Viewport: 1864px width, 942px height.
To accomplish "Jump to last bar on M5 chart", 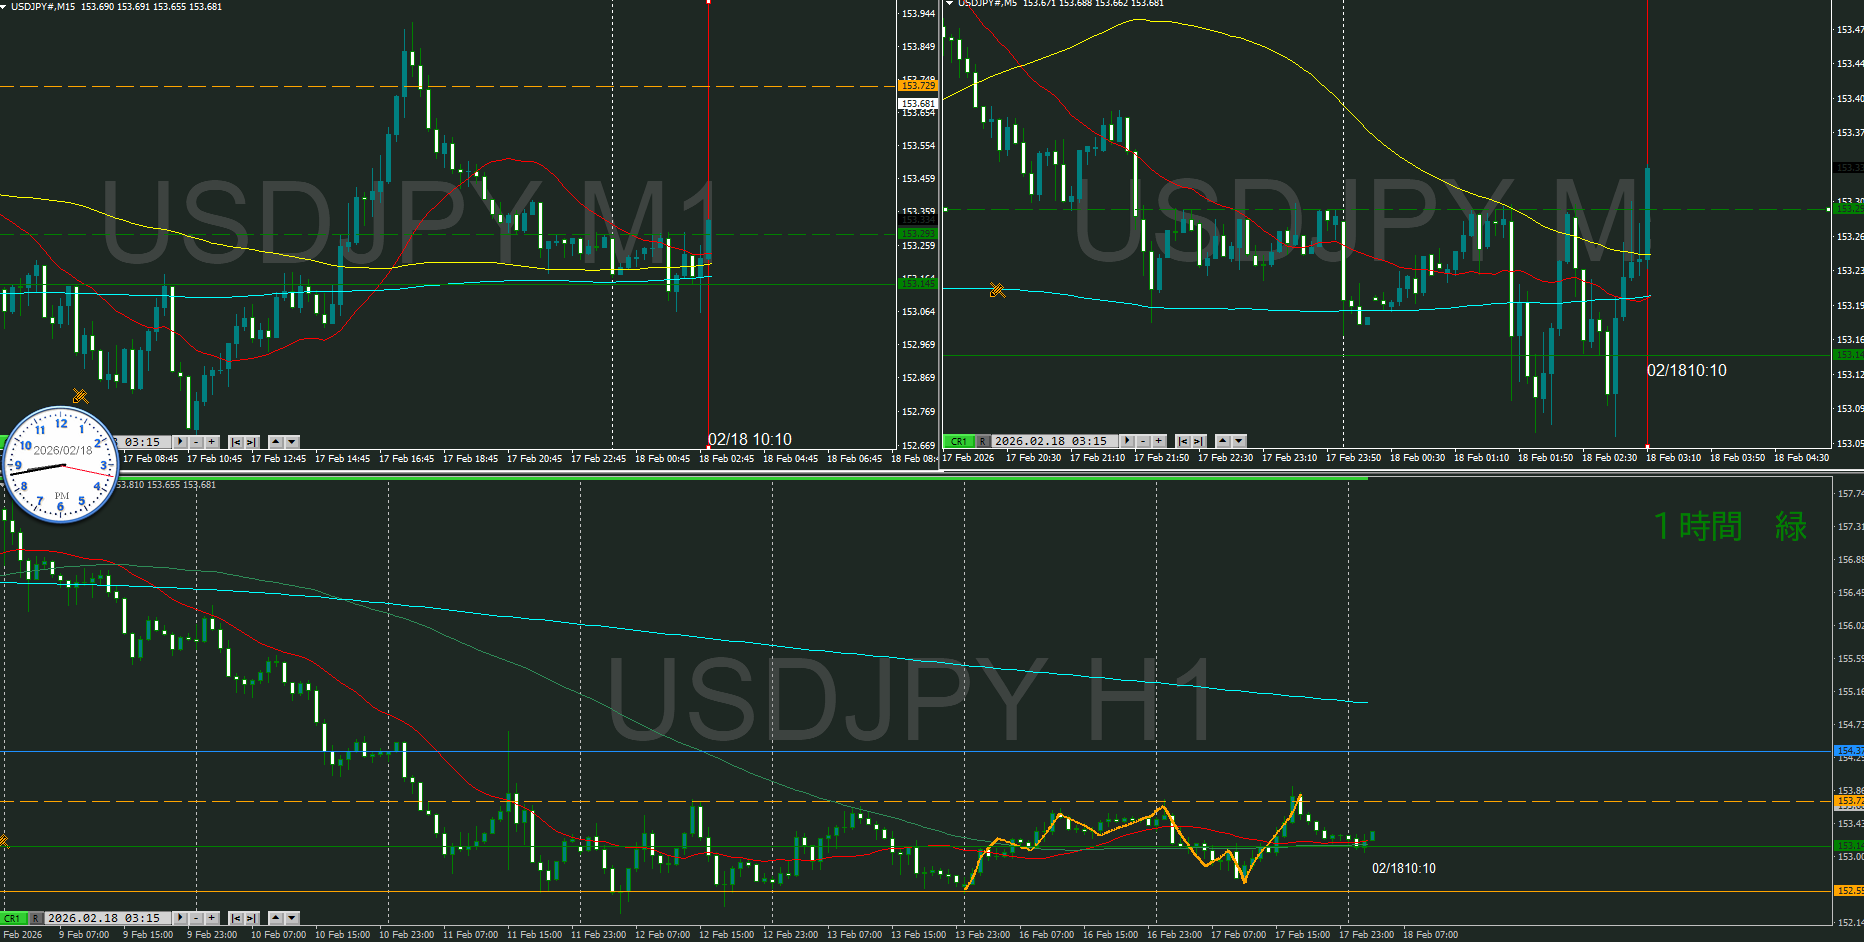I will pyautogui.click(x=1198, y=441).
